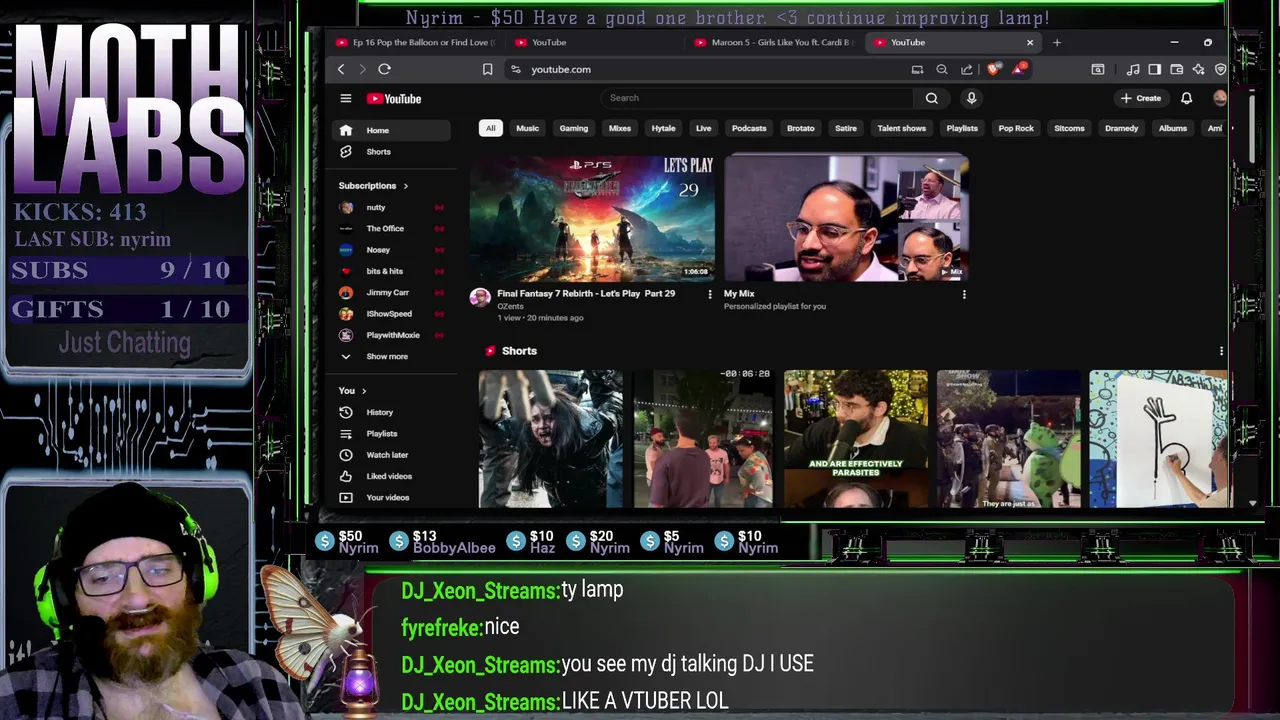Viewport: 1280px width, 720px height.
Task: Toggle the browser sidebar panel icon
Action: [x=1155, y=69]
